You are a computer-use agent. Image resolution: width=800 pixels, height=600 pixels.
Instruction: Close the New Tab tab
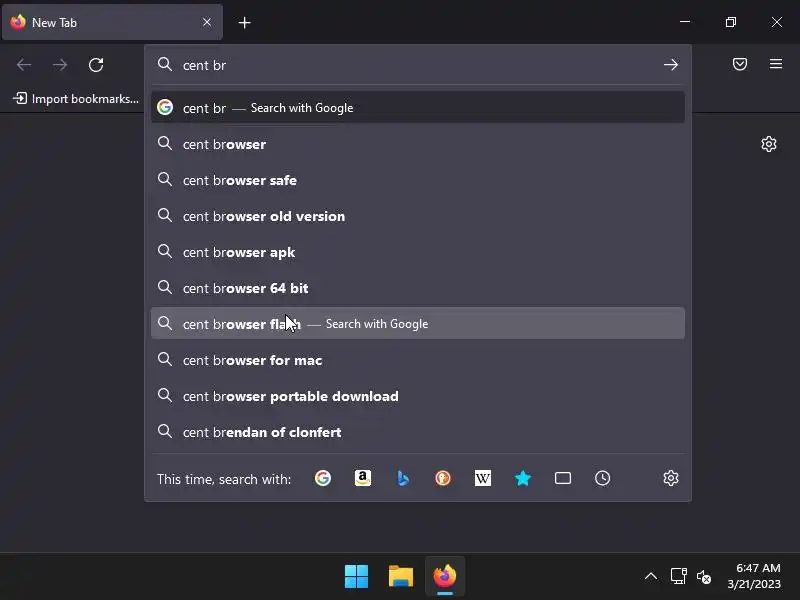pyautogui.click(x=207, y=22)
